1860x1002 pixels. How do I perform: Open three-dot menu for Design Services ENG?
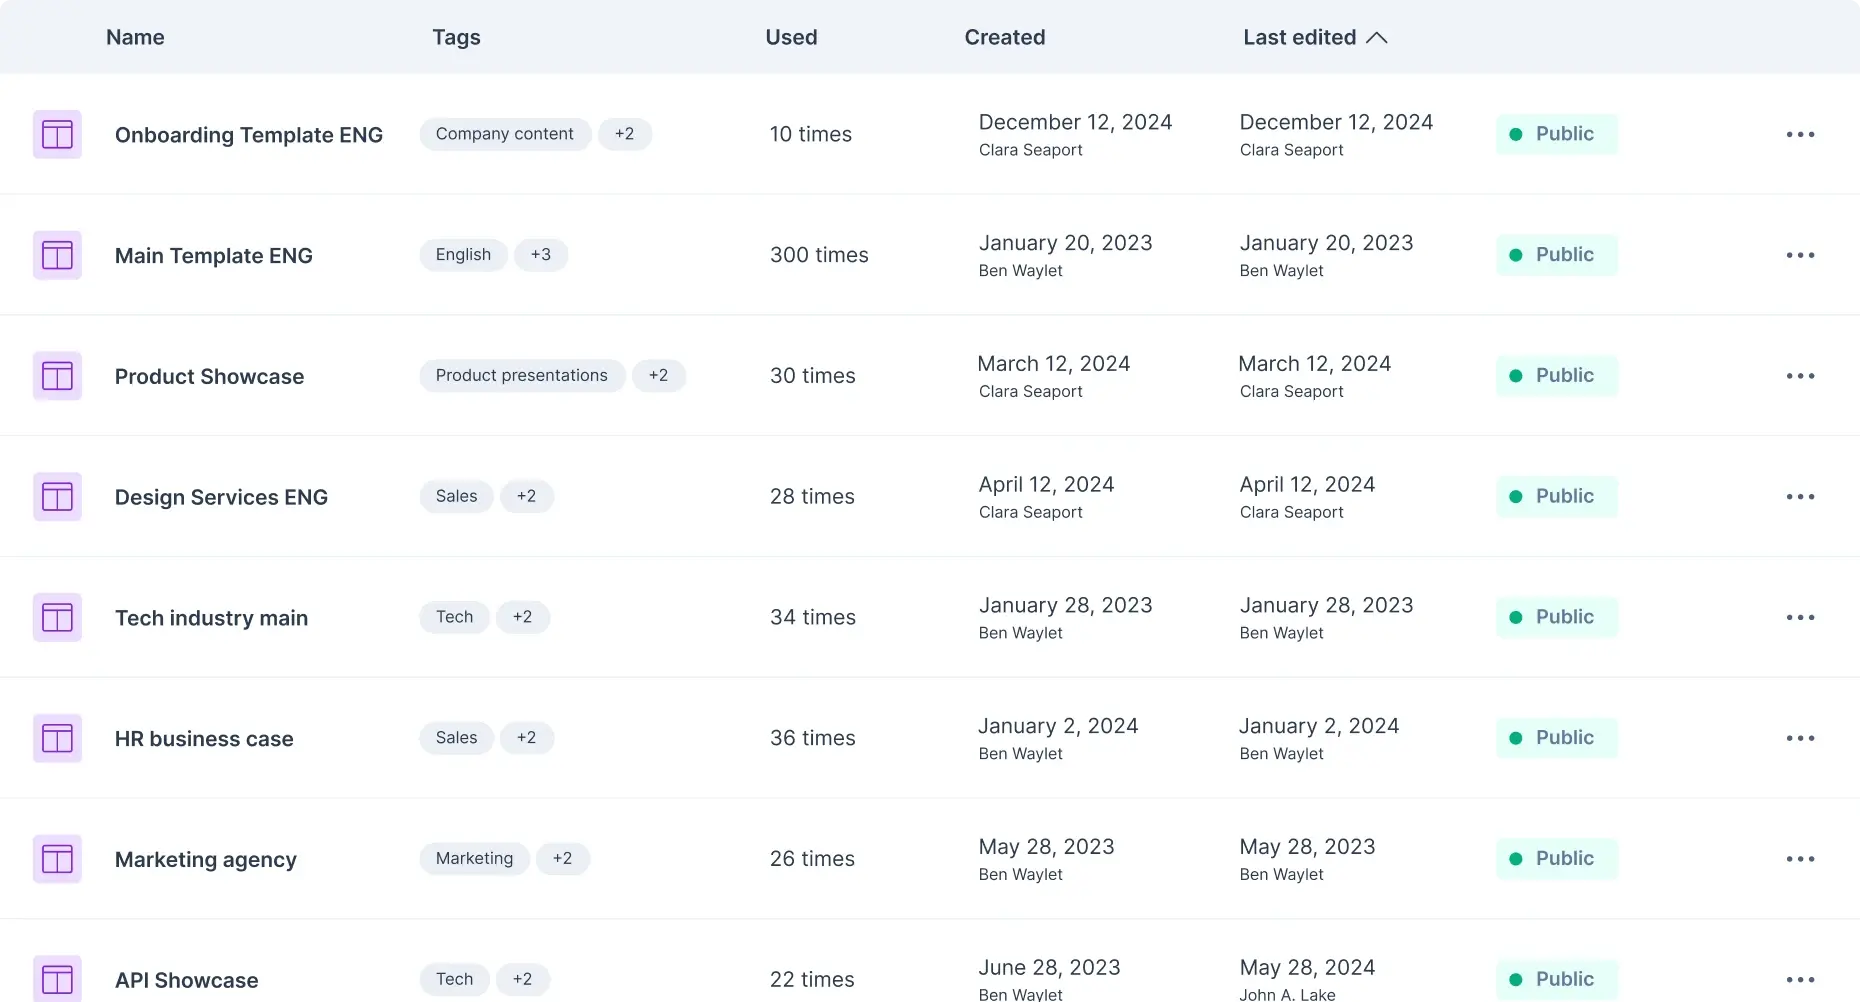[x=1800, y=497]
